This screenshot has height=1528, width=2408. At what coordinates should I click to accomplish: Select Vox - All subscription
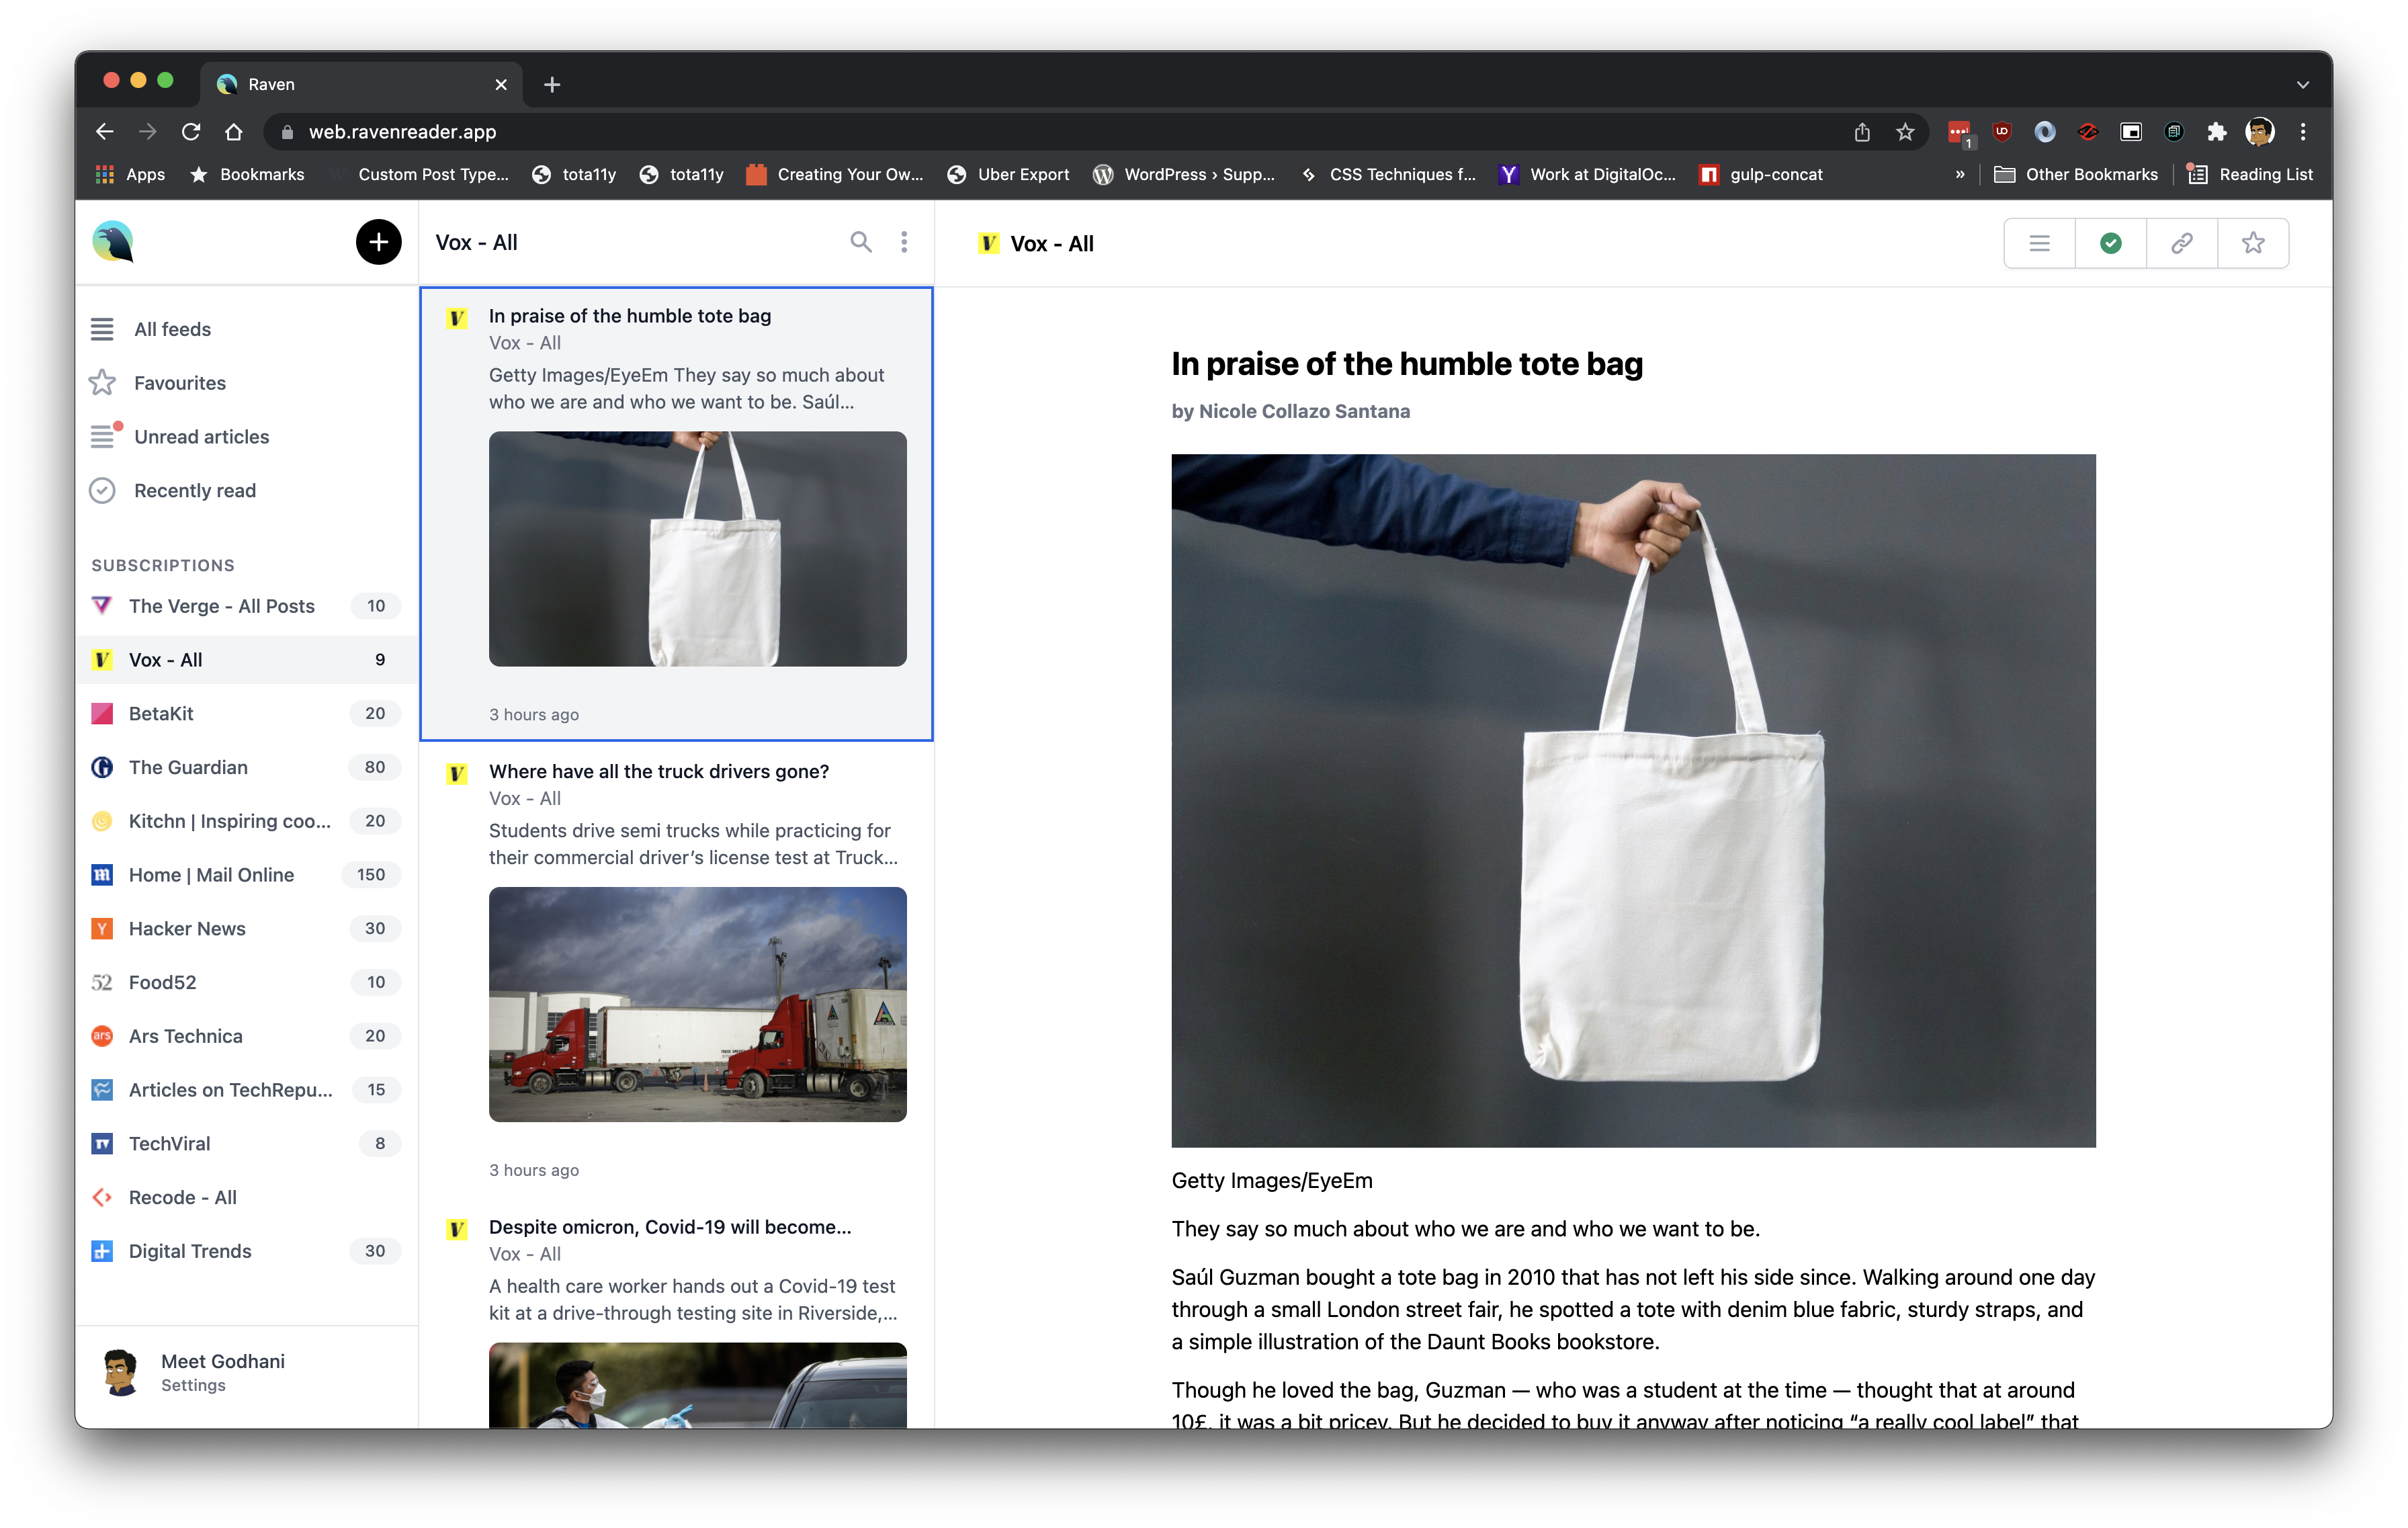(x=246, y=660)
